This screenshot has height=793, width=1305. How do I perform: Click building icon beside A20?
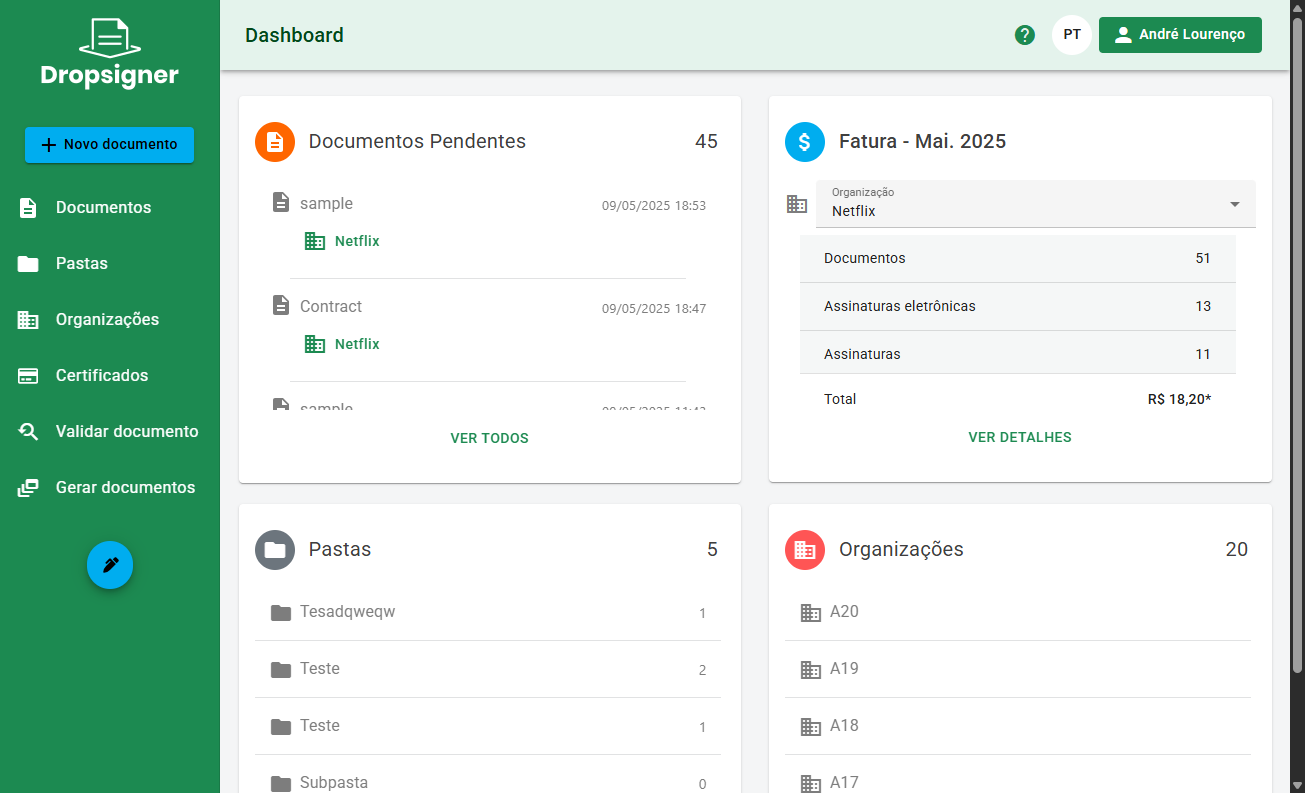811,612
